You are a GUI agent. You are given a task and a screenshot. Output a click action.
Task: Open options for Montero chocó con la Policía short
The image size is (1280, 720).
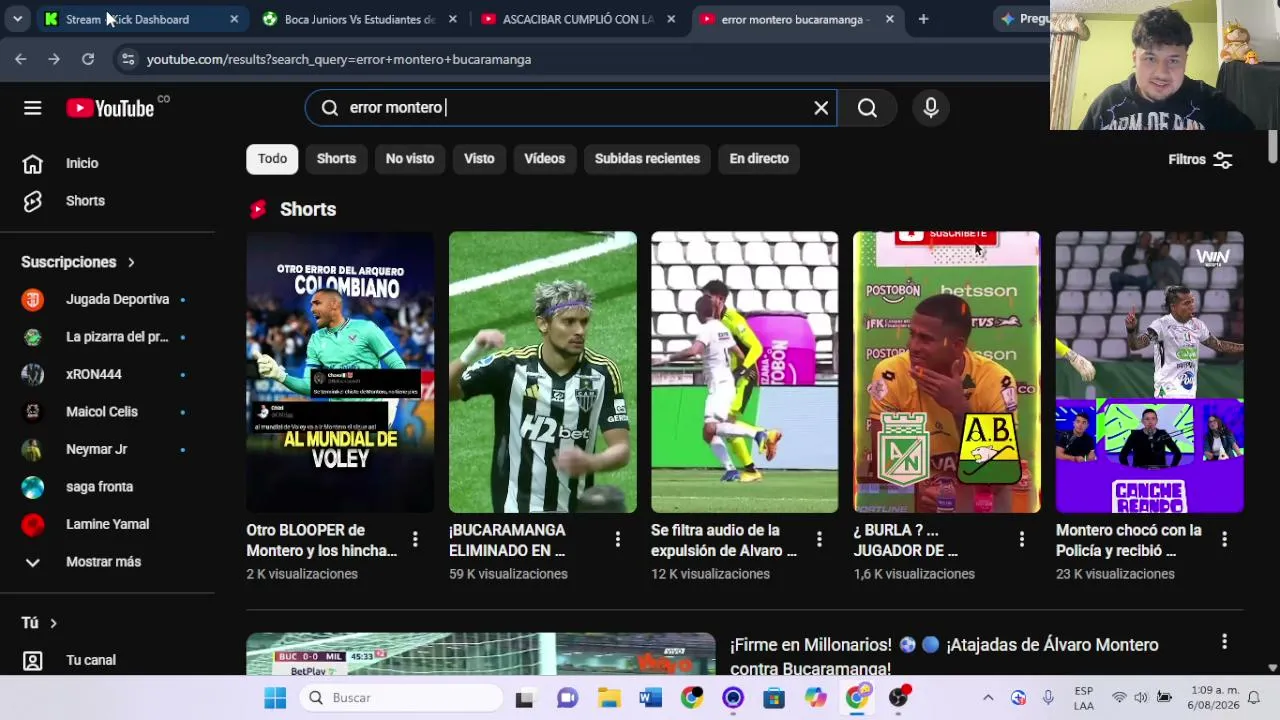[1224, 540]
